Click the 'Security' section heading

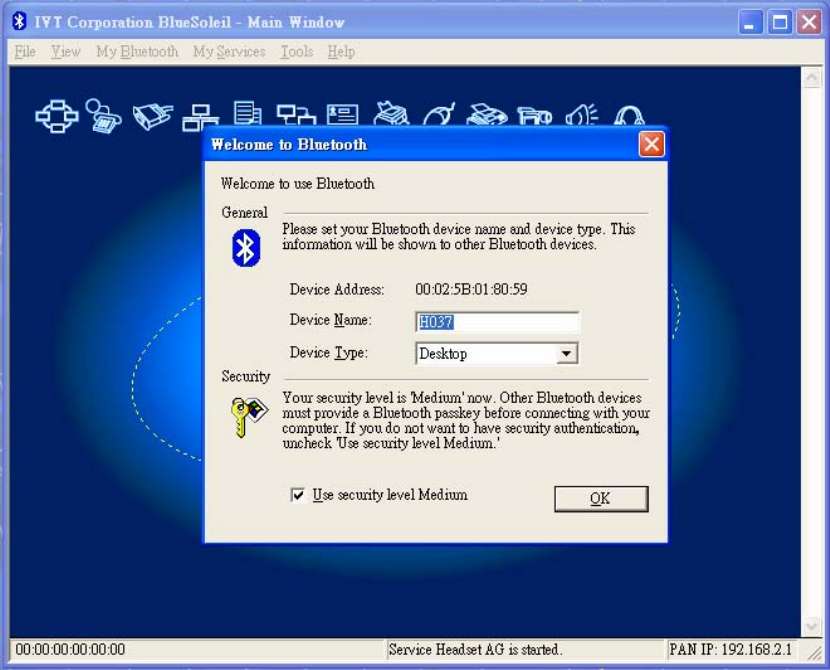point(246,376)
